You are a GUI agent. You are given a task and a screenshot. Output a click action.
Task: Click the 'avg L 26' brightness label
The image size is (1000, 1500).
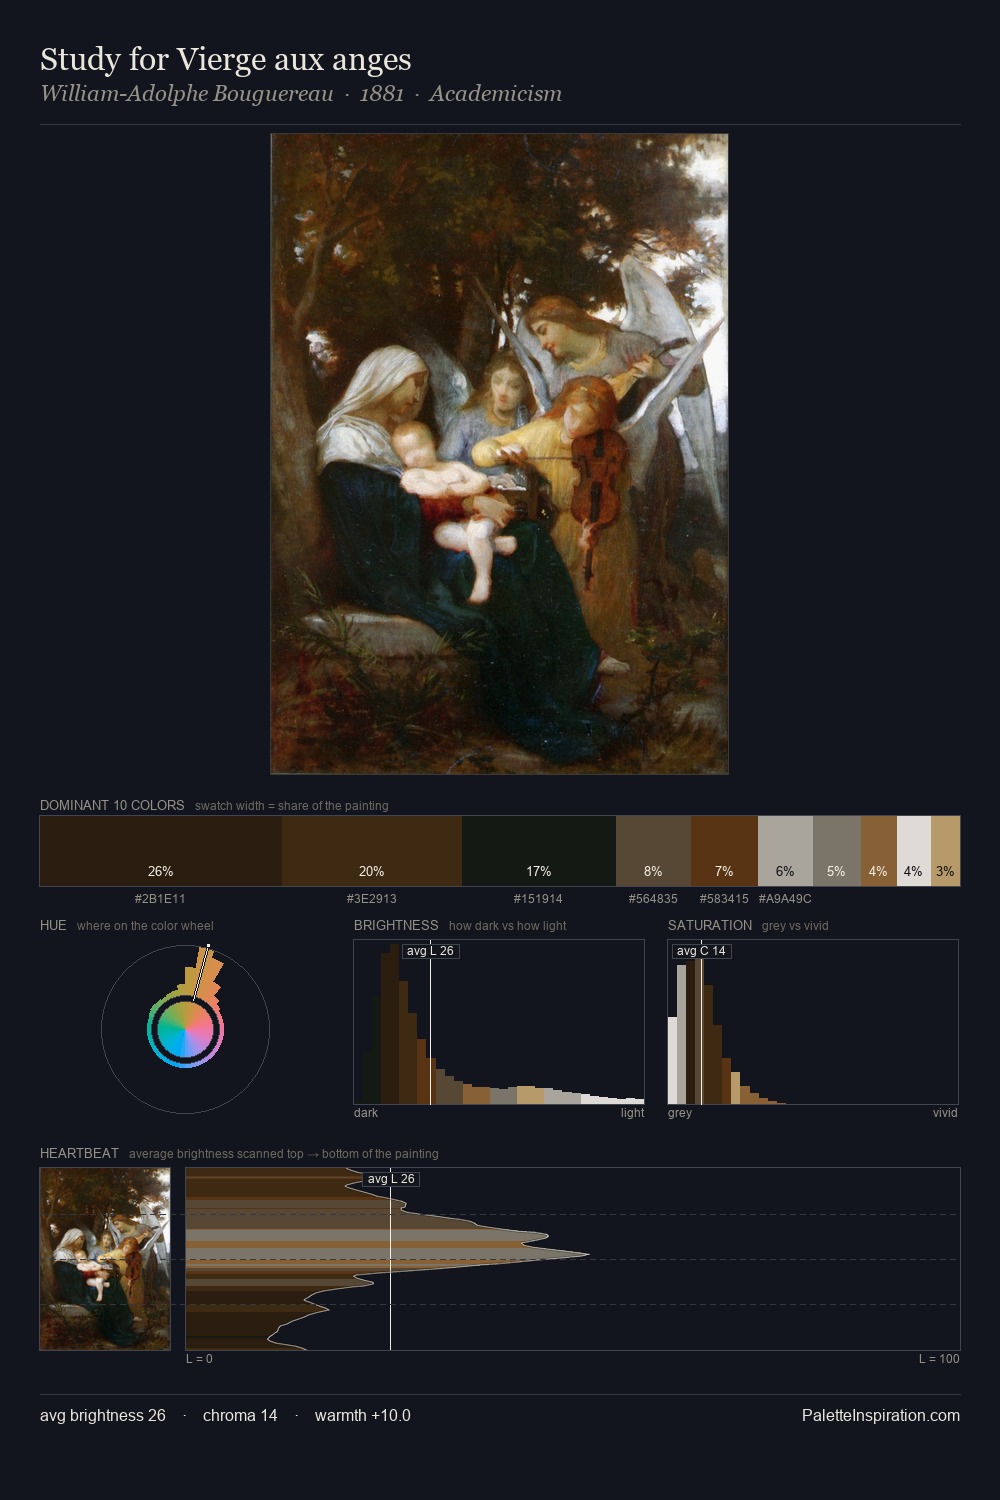tap(430, 951)
